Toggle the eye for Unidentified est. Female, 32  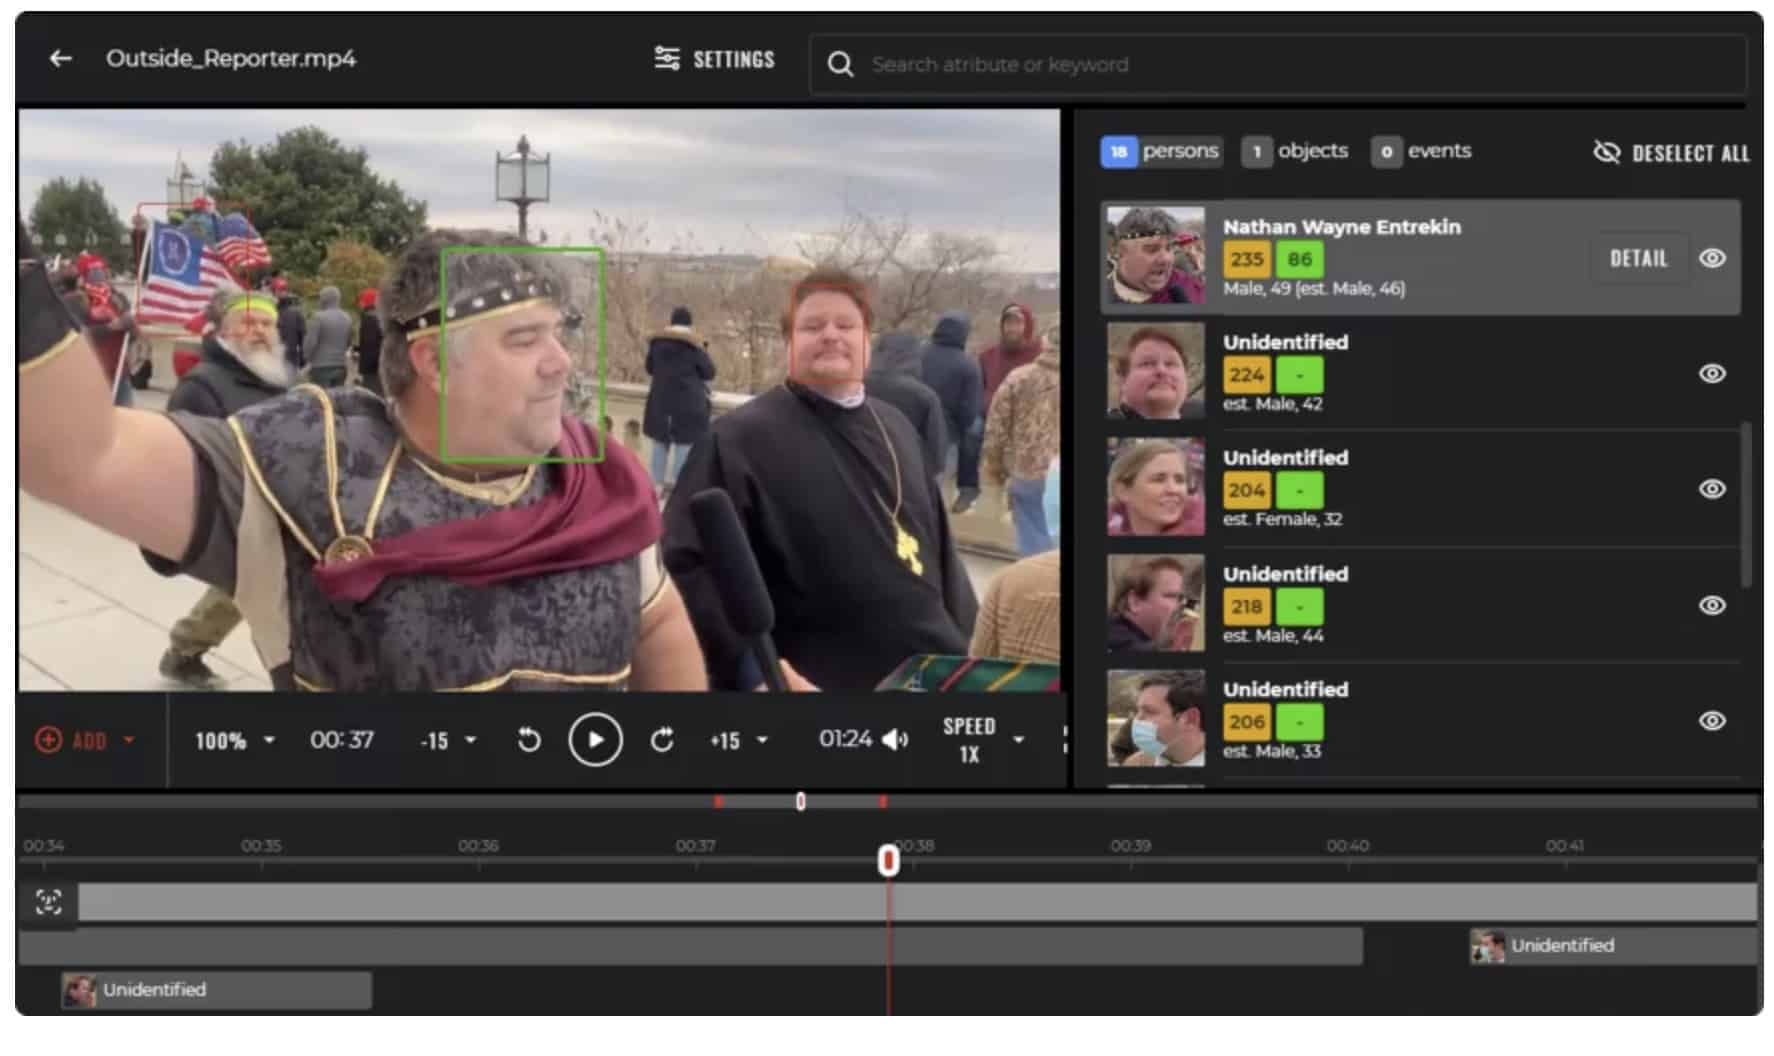[1712, 489]
